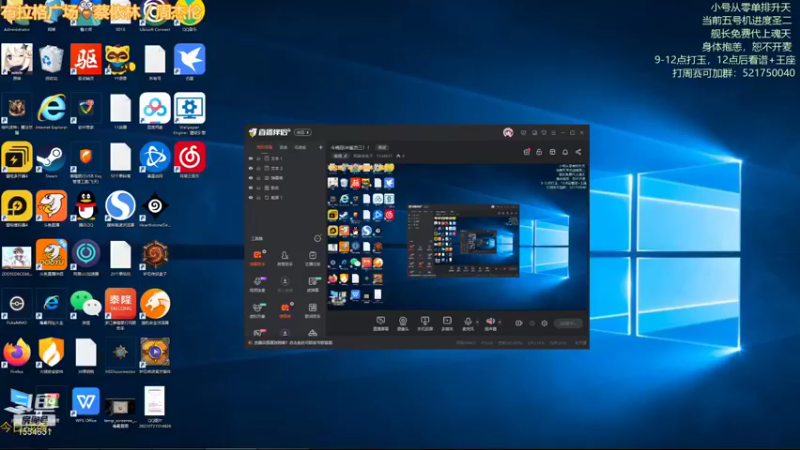Open first orange toolbox tool
Image resolution: width=800 pixels, height=450 pixels.
point(258,257)
